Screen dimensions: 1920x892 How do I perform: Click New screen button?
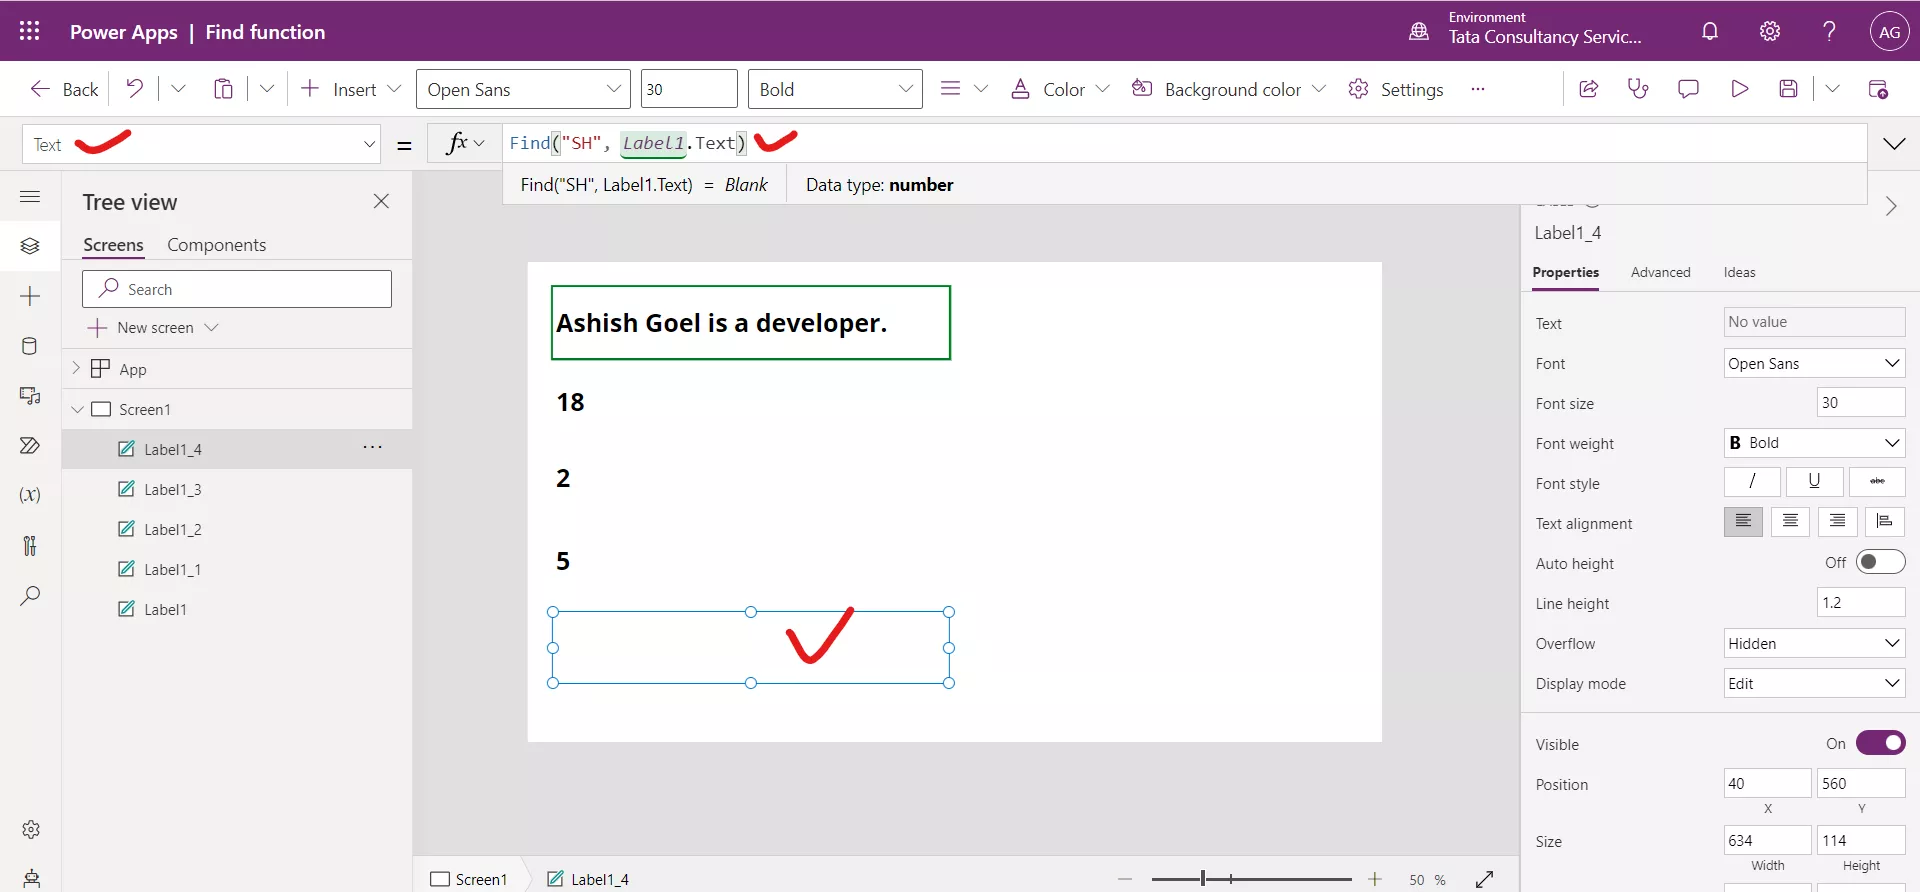[x=153, y=327]
